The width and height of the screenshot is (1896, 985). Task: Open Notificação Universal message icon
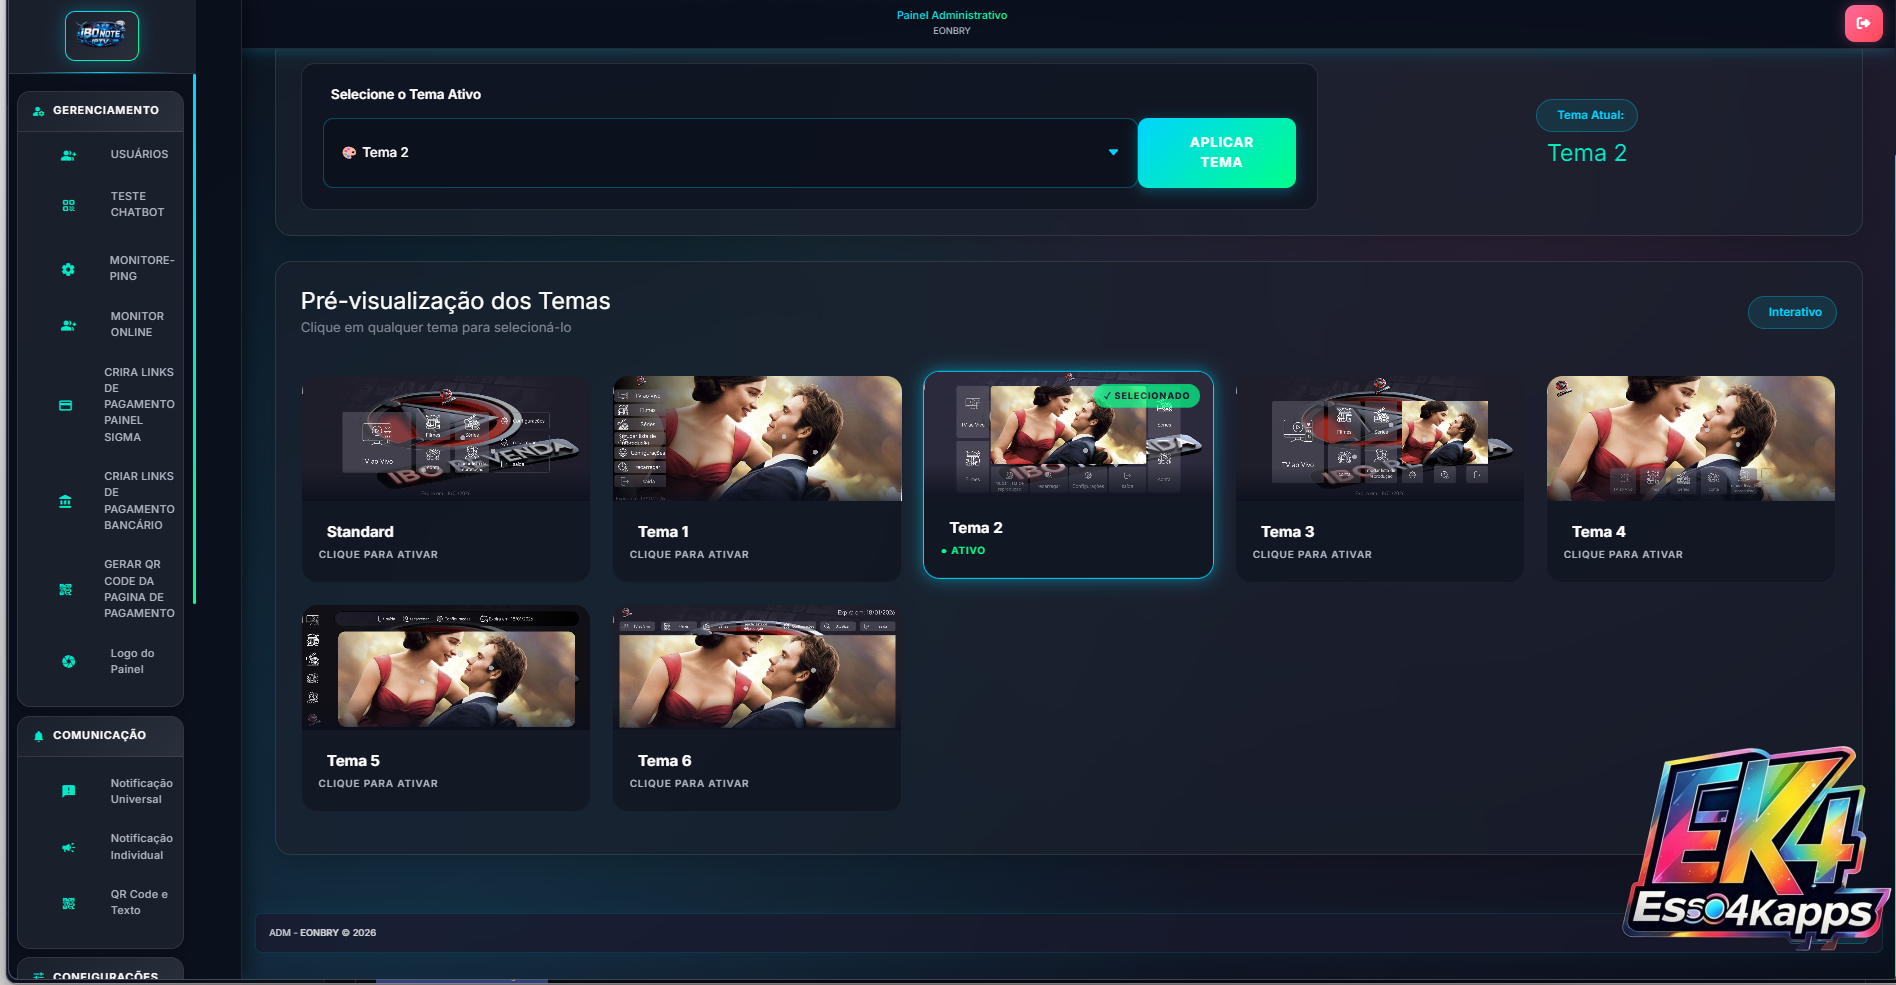click(x=68, y=791)
